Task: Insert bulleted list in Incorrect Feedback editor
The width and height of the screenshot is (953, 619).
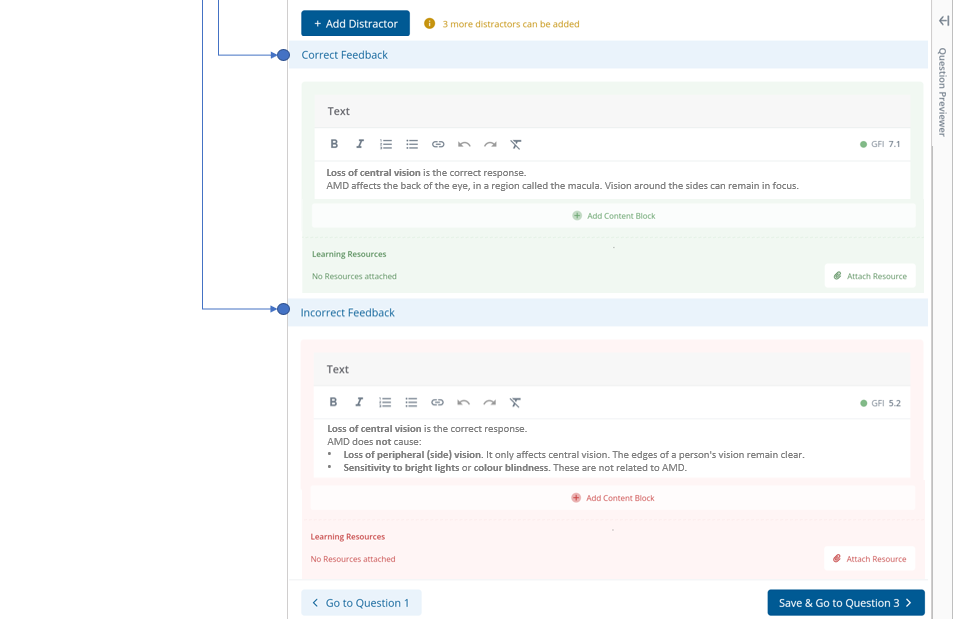Action: (411, 402)
